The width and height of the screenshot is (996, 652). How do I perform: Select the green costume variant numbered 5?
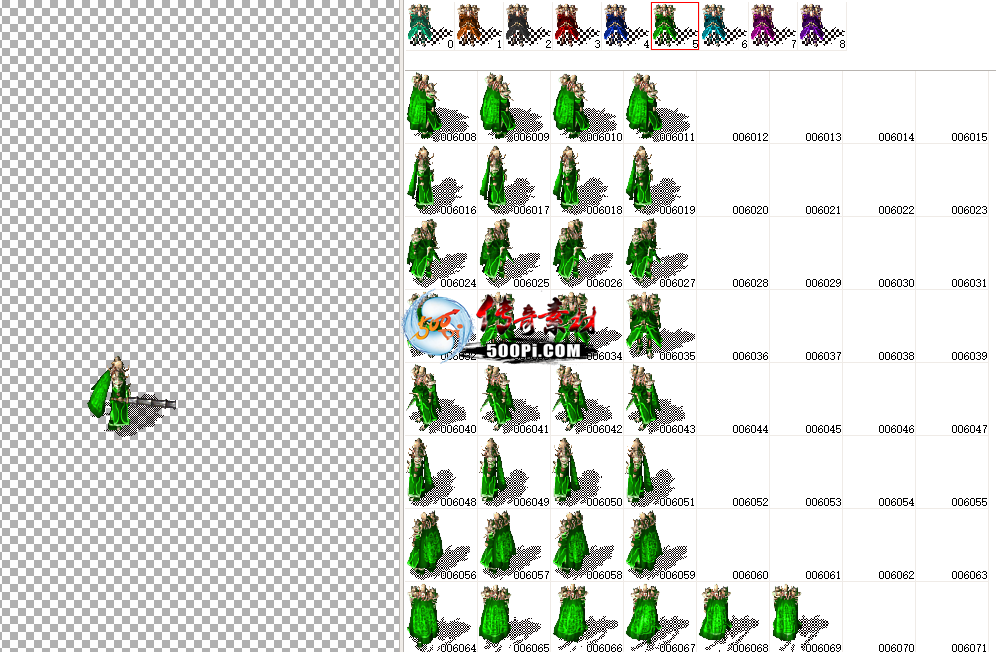(675, 26)
